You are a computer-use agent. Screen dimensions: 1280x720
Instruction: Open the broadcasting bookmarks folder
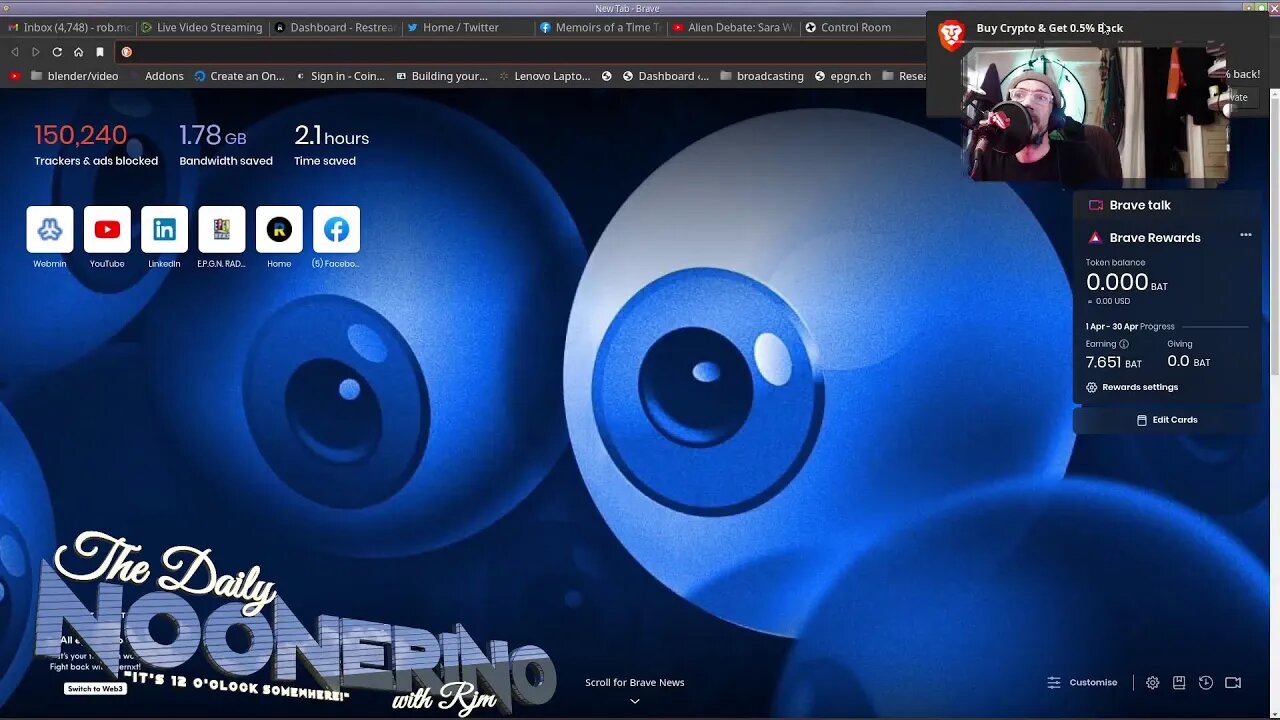click(x=761, y=76)
